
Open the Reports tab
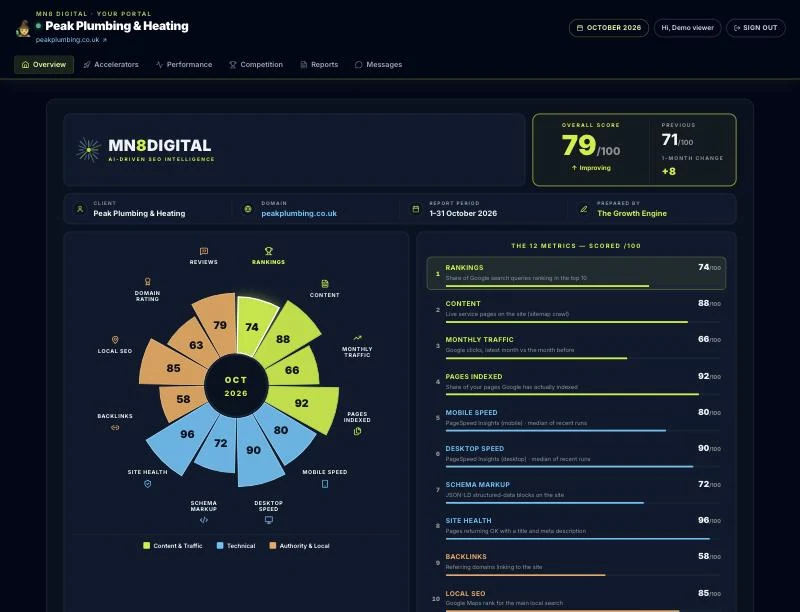click(x=319, y=65)
